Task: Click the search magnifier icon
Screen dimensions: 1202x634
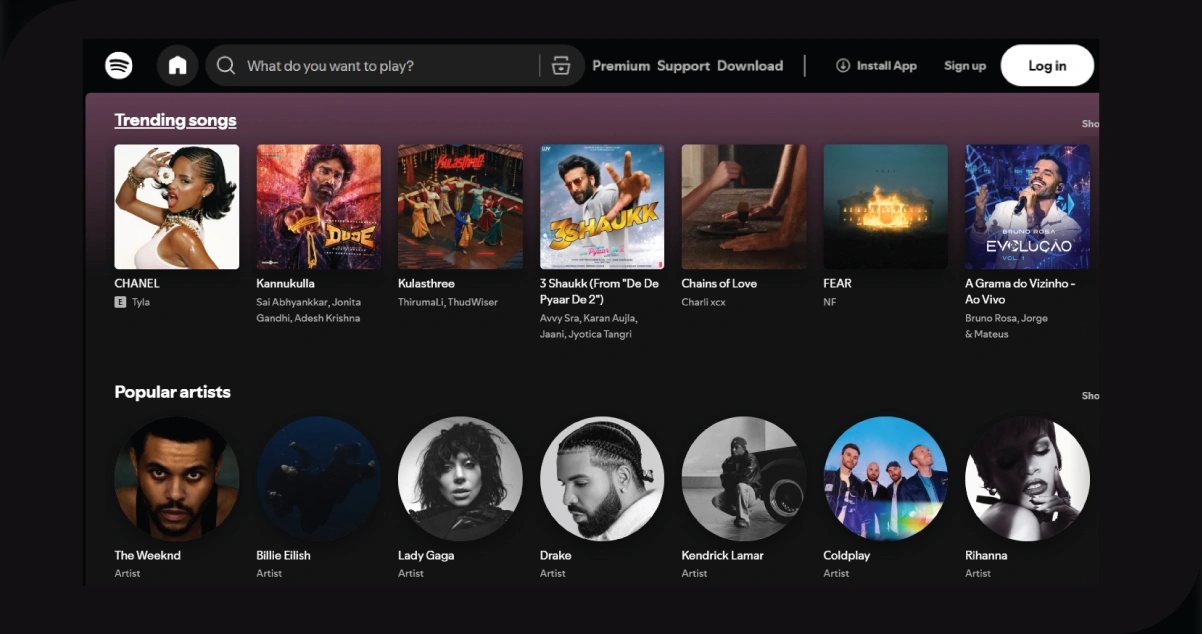Action: pos(226,65)
